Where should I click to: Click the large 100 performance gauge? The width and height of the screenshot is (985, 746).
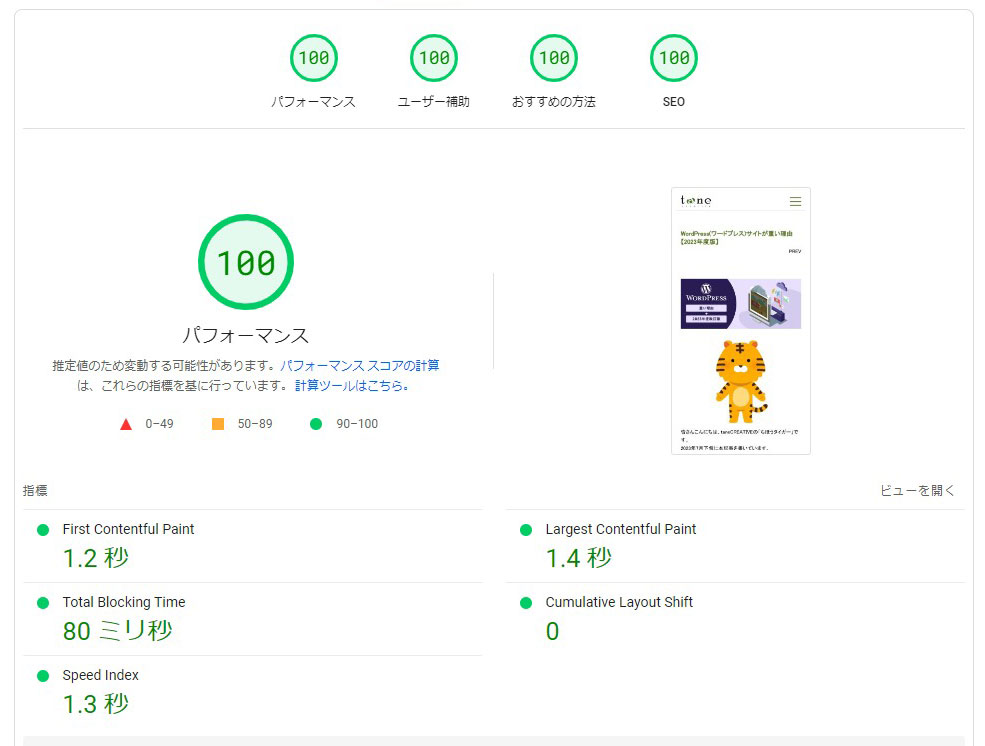click(x=245, y=262)
